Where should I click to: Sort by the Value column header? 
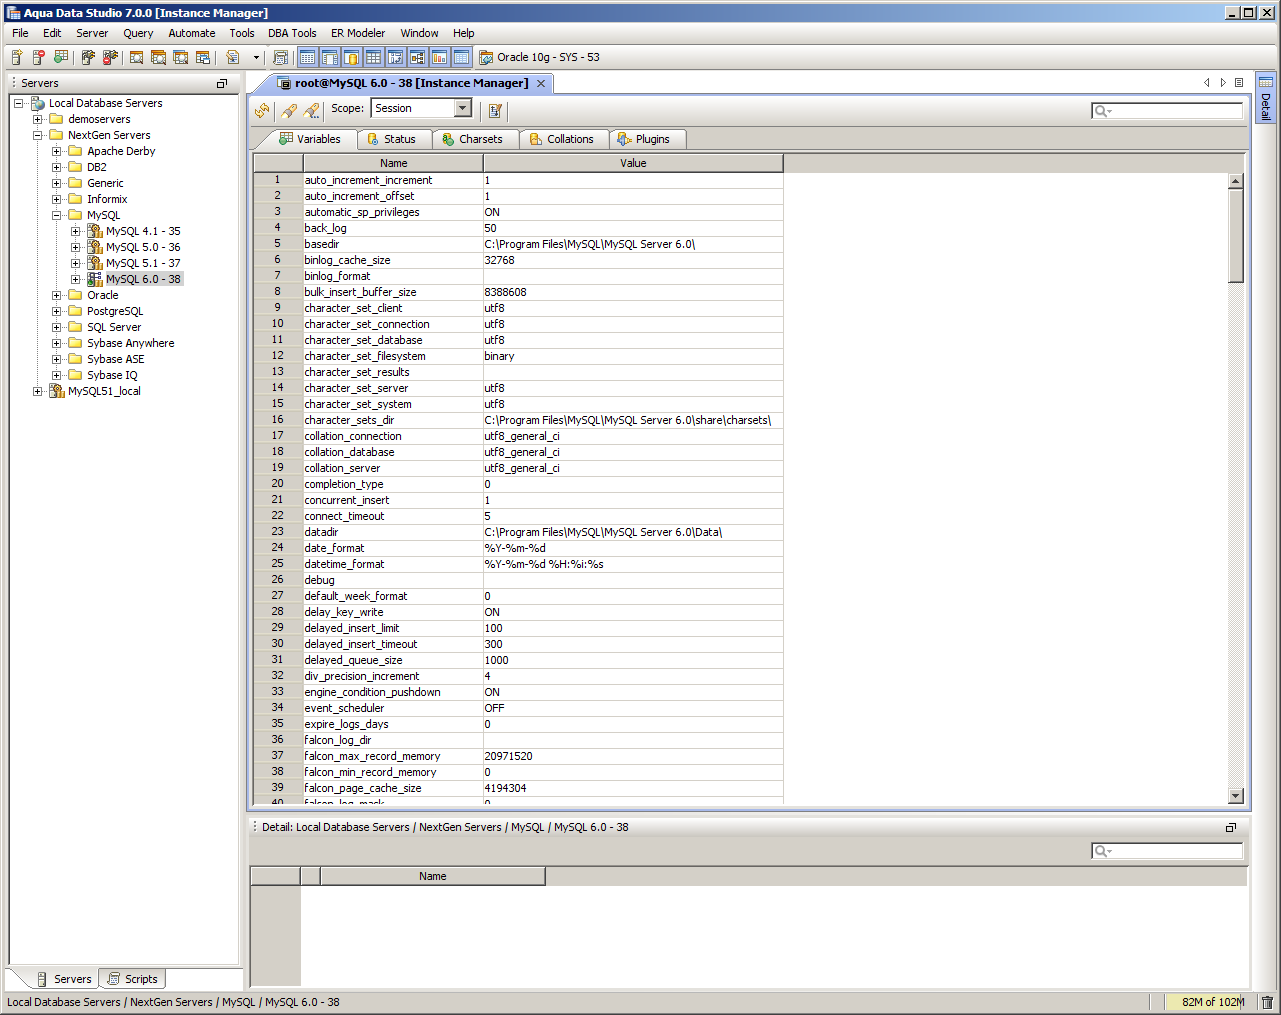click(633, 163)
